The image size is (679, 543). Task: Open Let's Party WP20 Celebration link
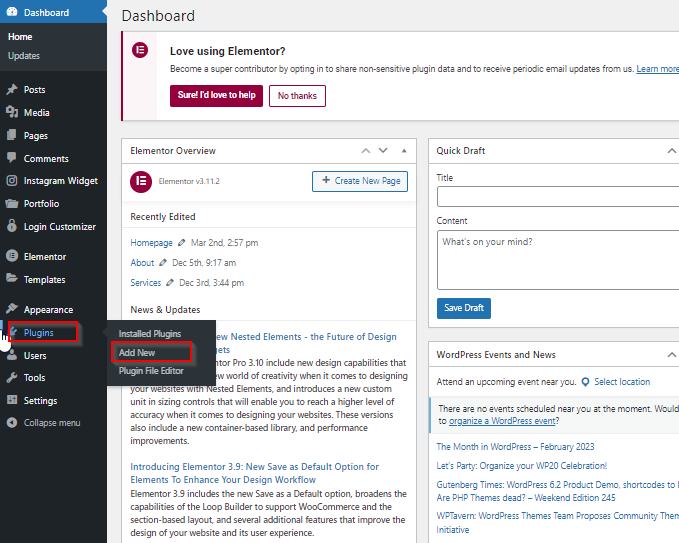522,466
